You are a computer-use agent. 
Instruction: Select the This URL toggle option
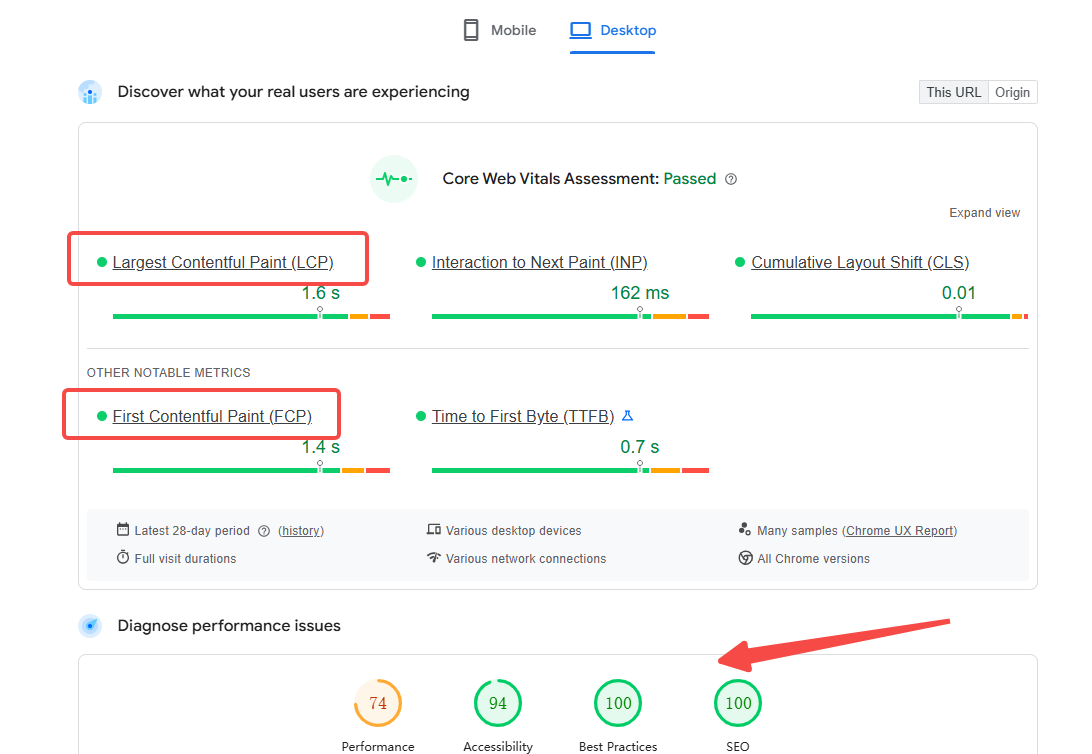point(953,92)
